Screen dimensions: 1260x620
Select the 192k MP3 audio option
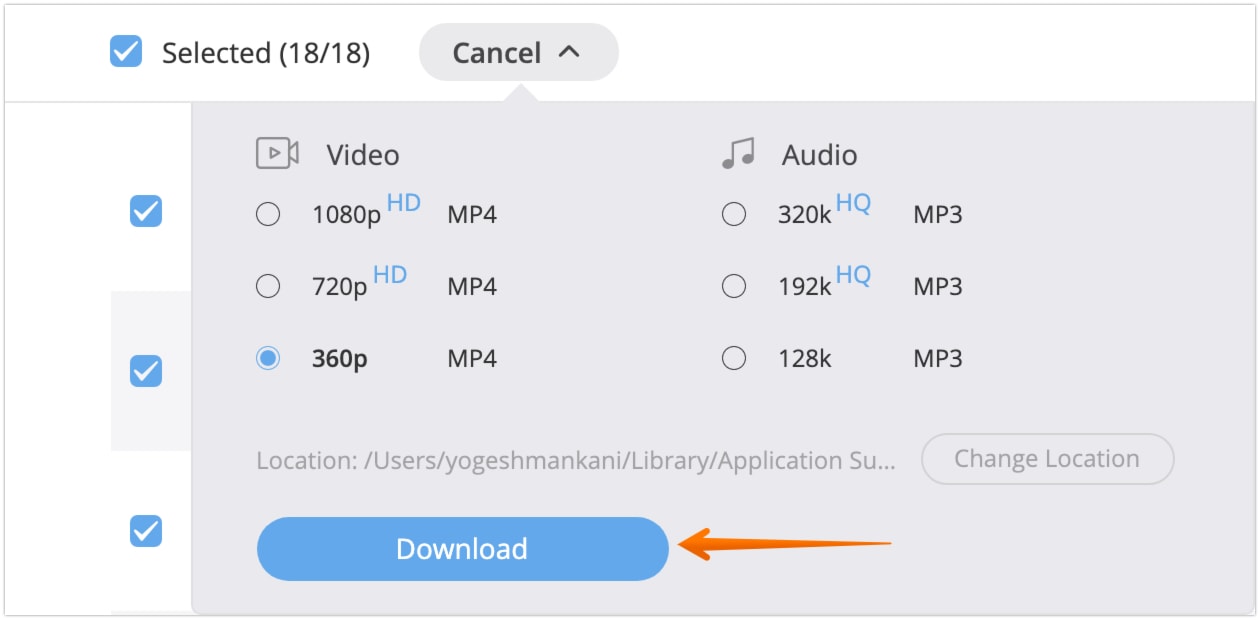click(x=734, y=286)
